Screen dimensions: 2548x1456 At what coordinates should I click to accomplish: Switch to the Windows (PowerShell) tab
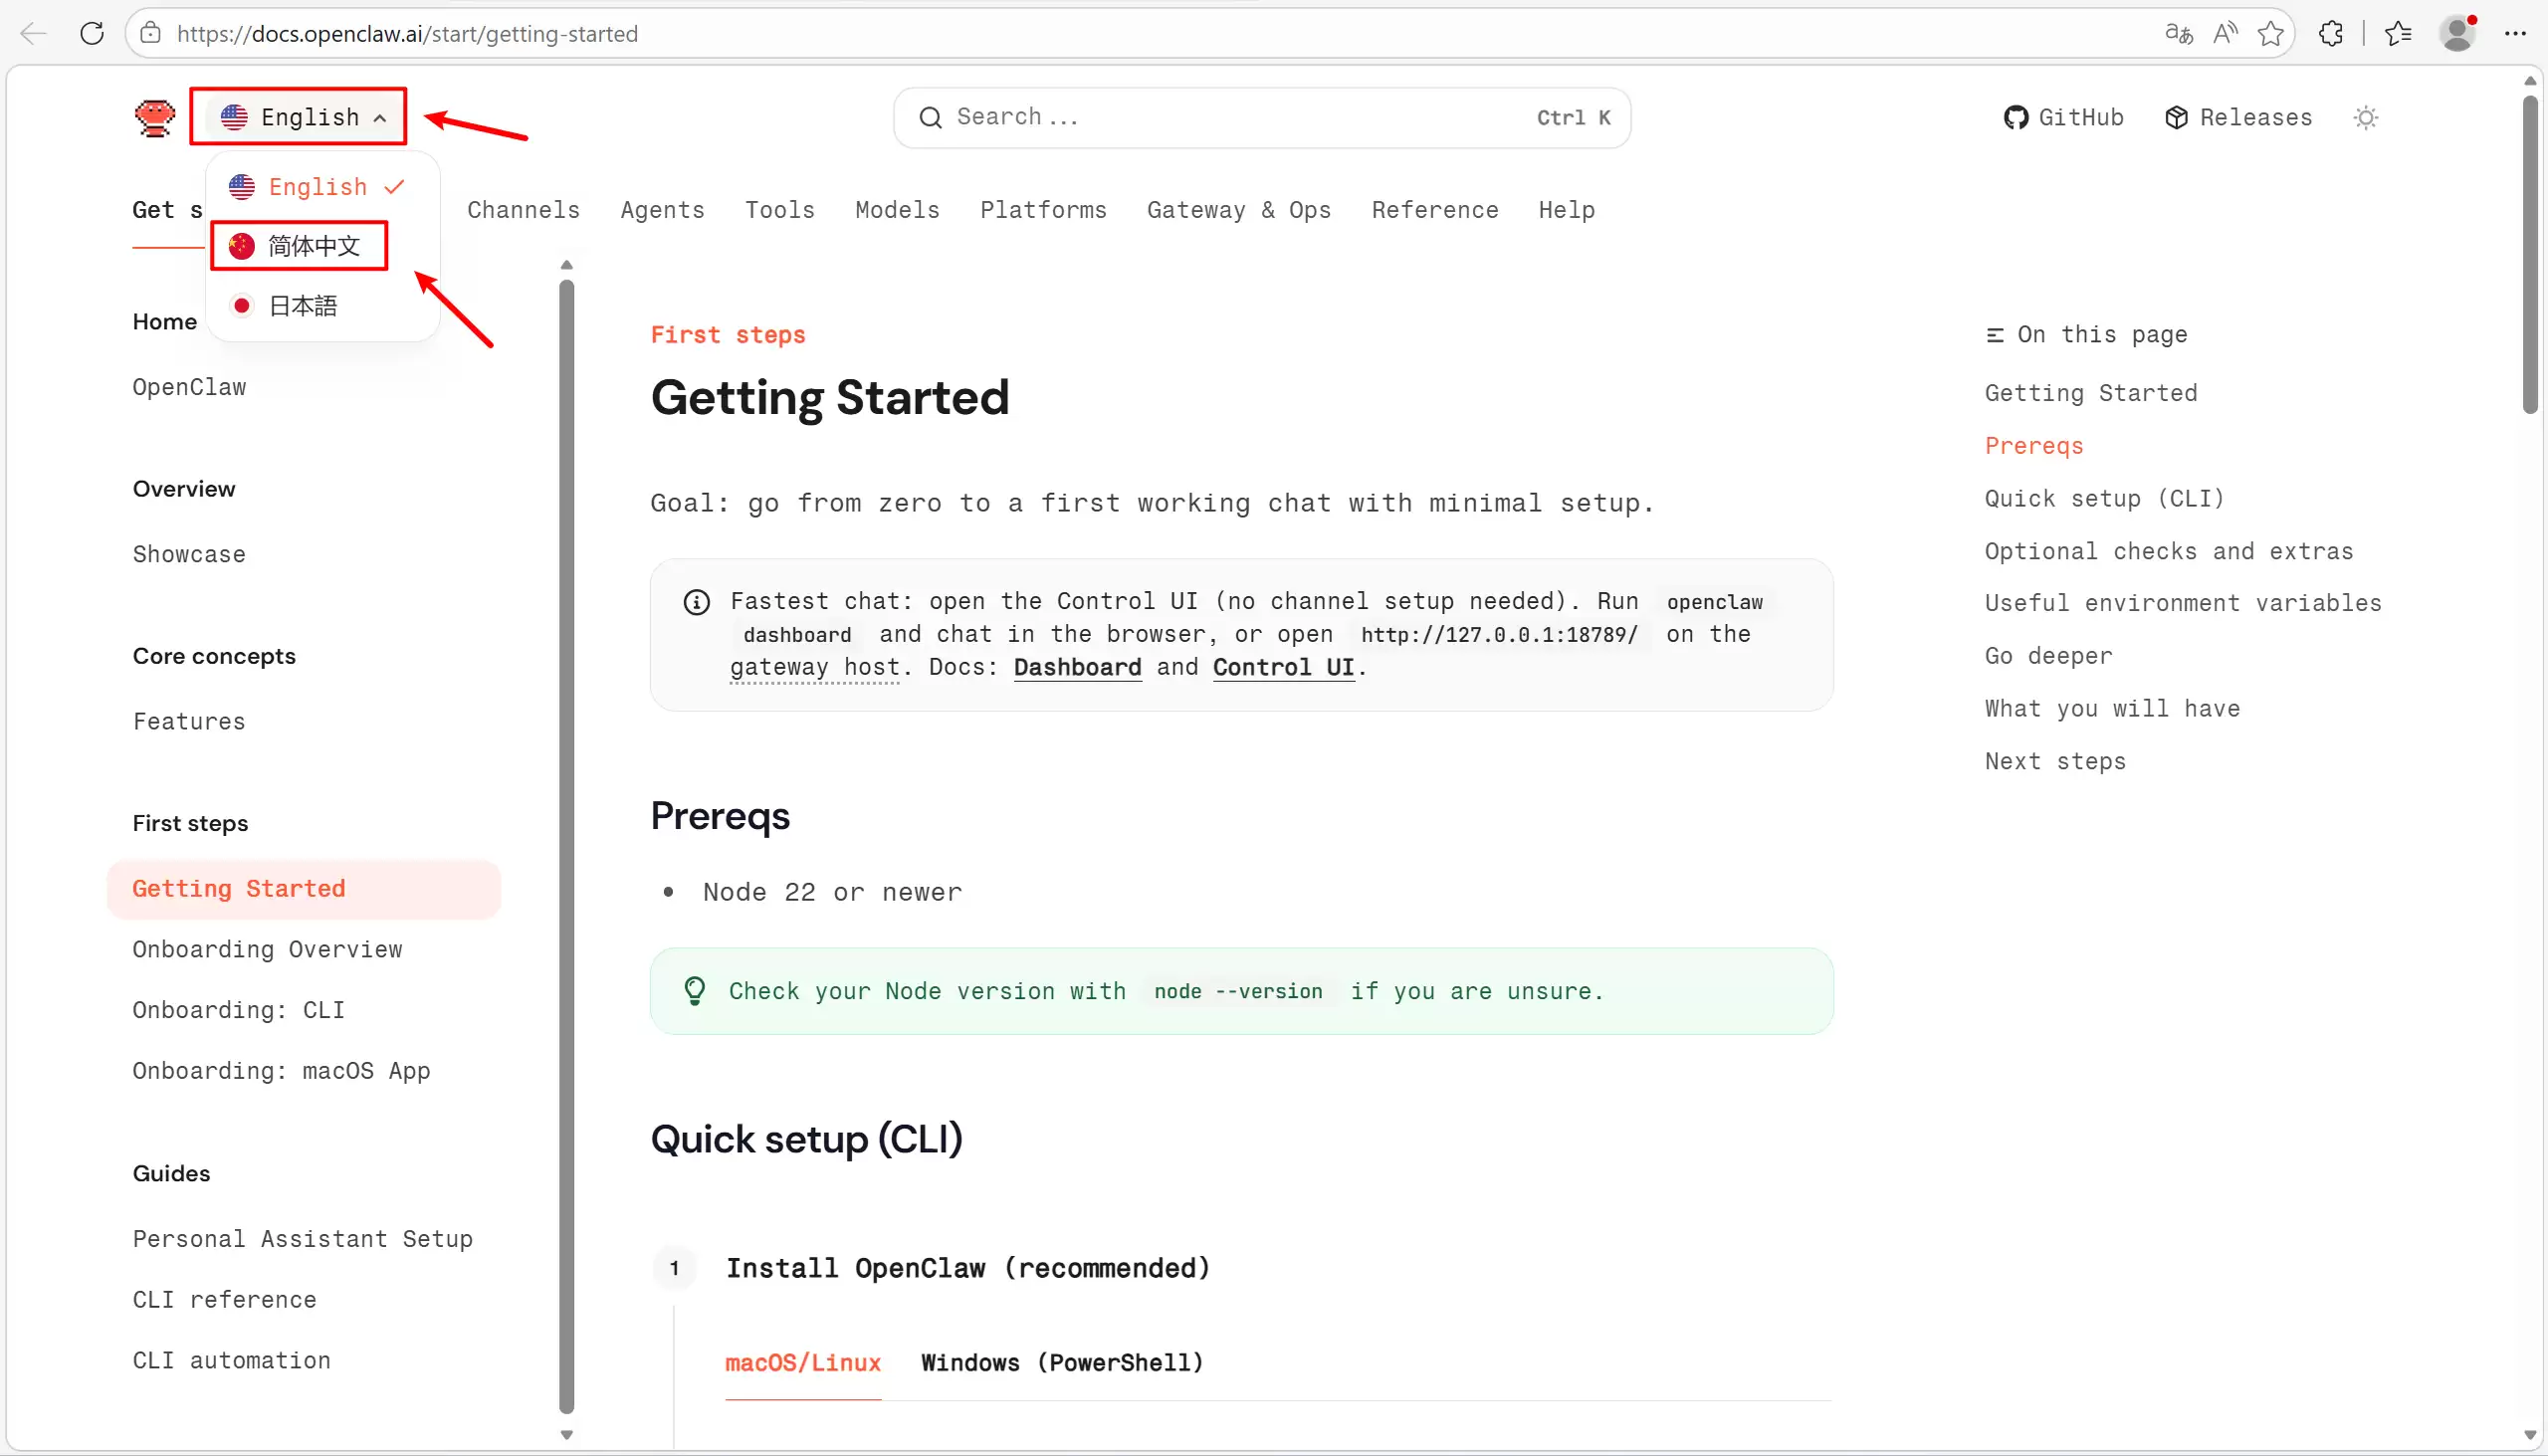(1062, 1363)
